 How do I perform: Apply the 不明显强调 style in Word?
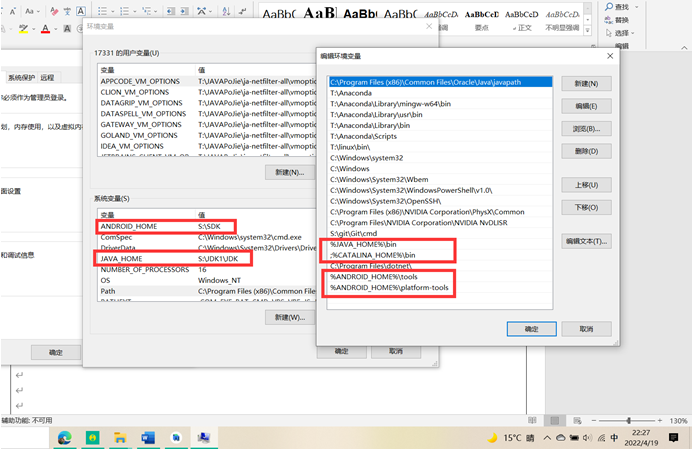[562, 20]
